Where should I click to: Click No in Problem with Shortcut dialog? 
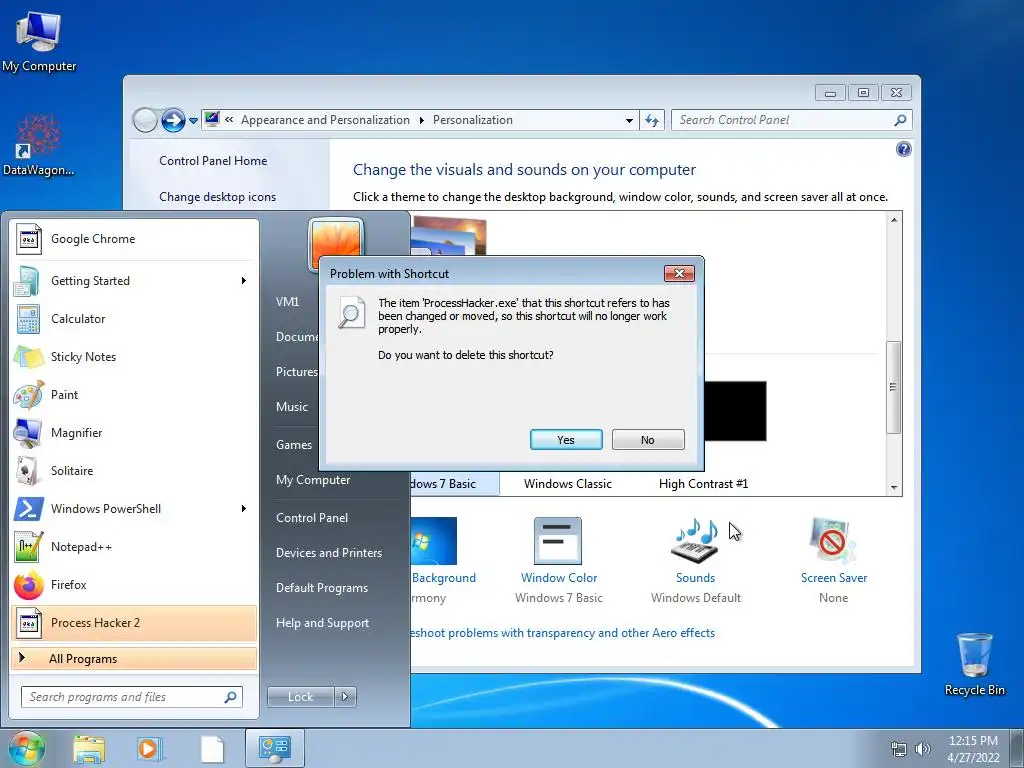648,440
